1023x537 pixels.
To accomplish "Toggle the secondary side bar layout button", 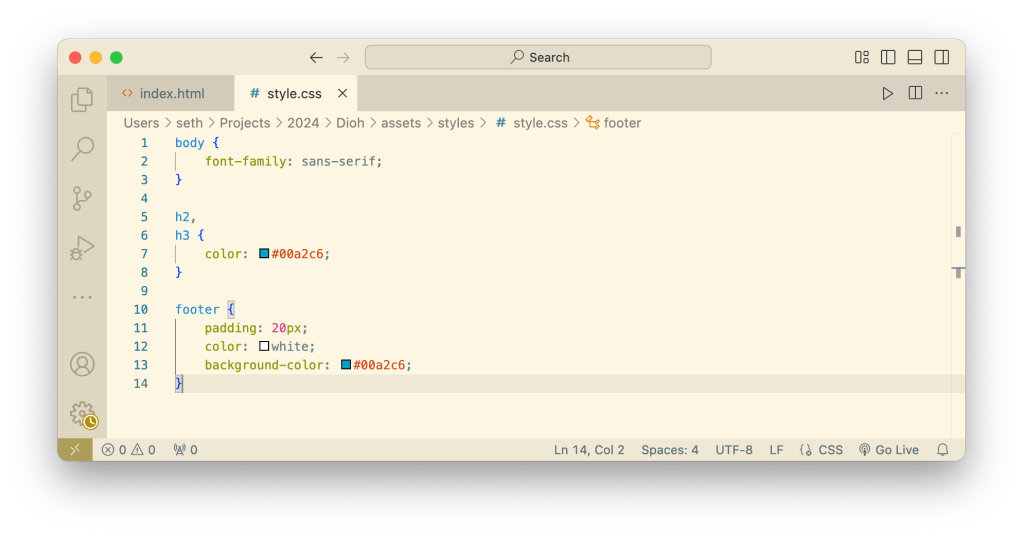I will [942, 57].
